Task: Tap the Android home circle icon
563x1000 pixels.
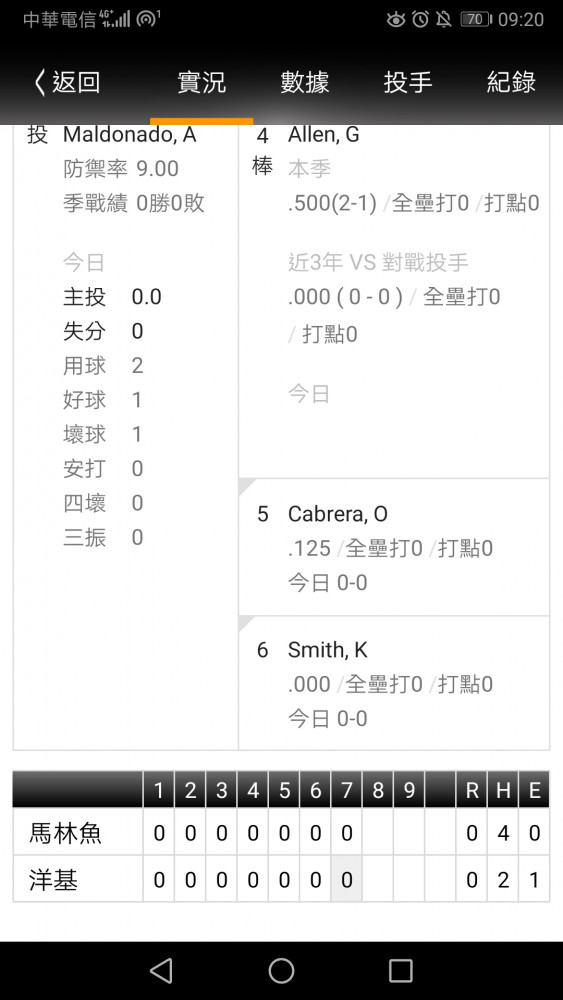Action: [x=281, y=970]
